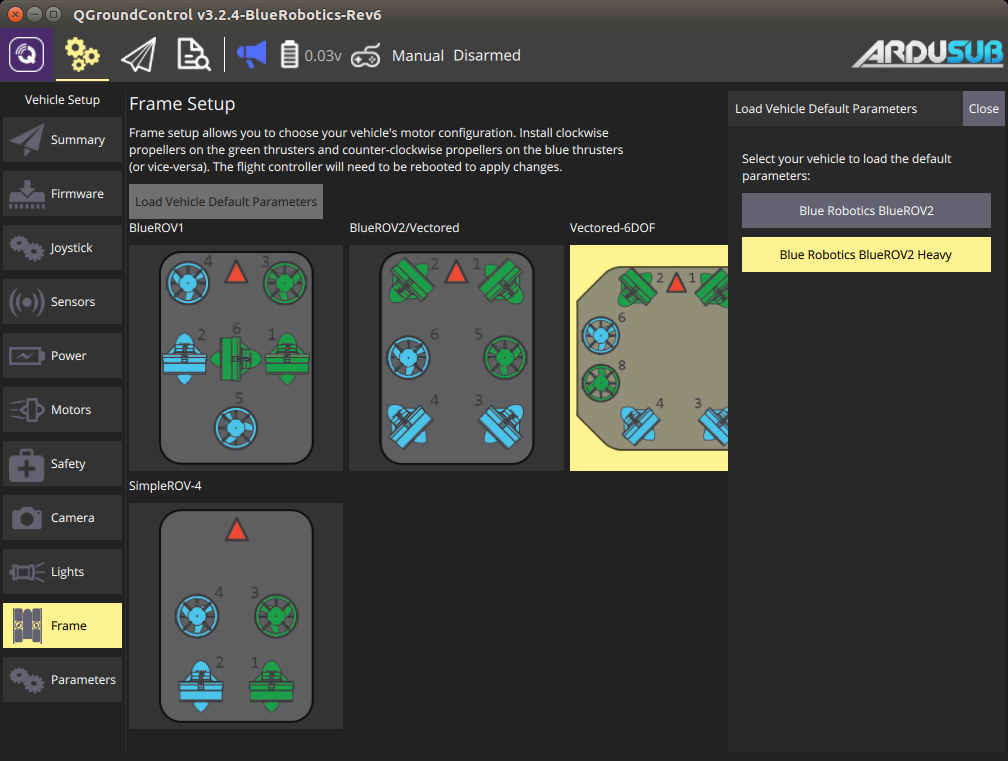The width and height of the screenshot is (1008, 761).
Task: Choose Blue Robotics BlueROV2 defaults
Action: [x=866, y=211]
